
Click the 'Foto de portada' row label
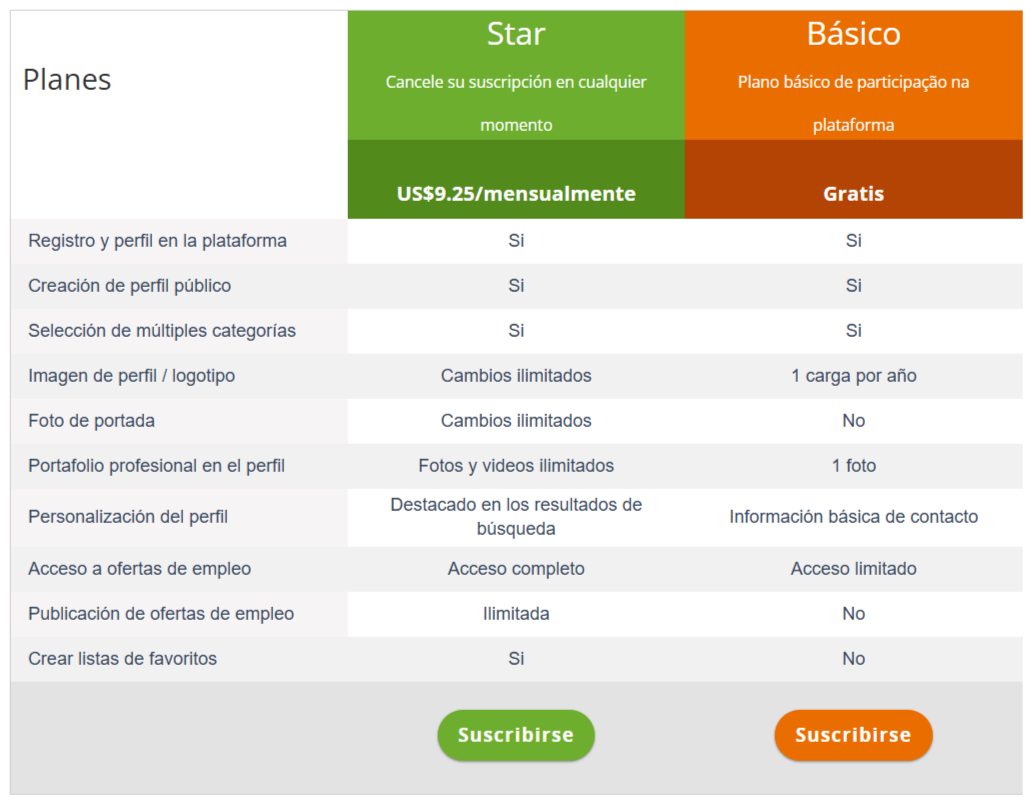(91, 421)
